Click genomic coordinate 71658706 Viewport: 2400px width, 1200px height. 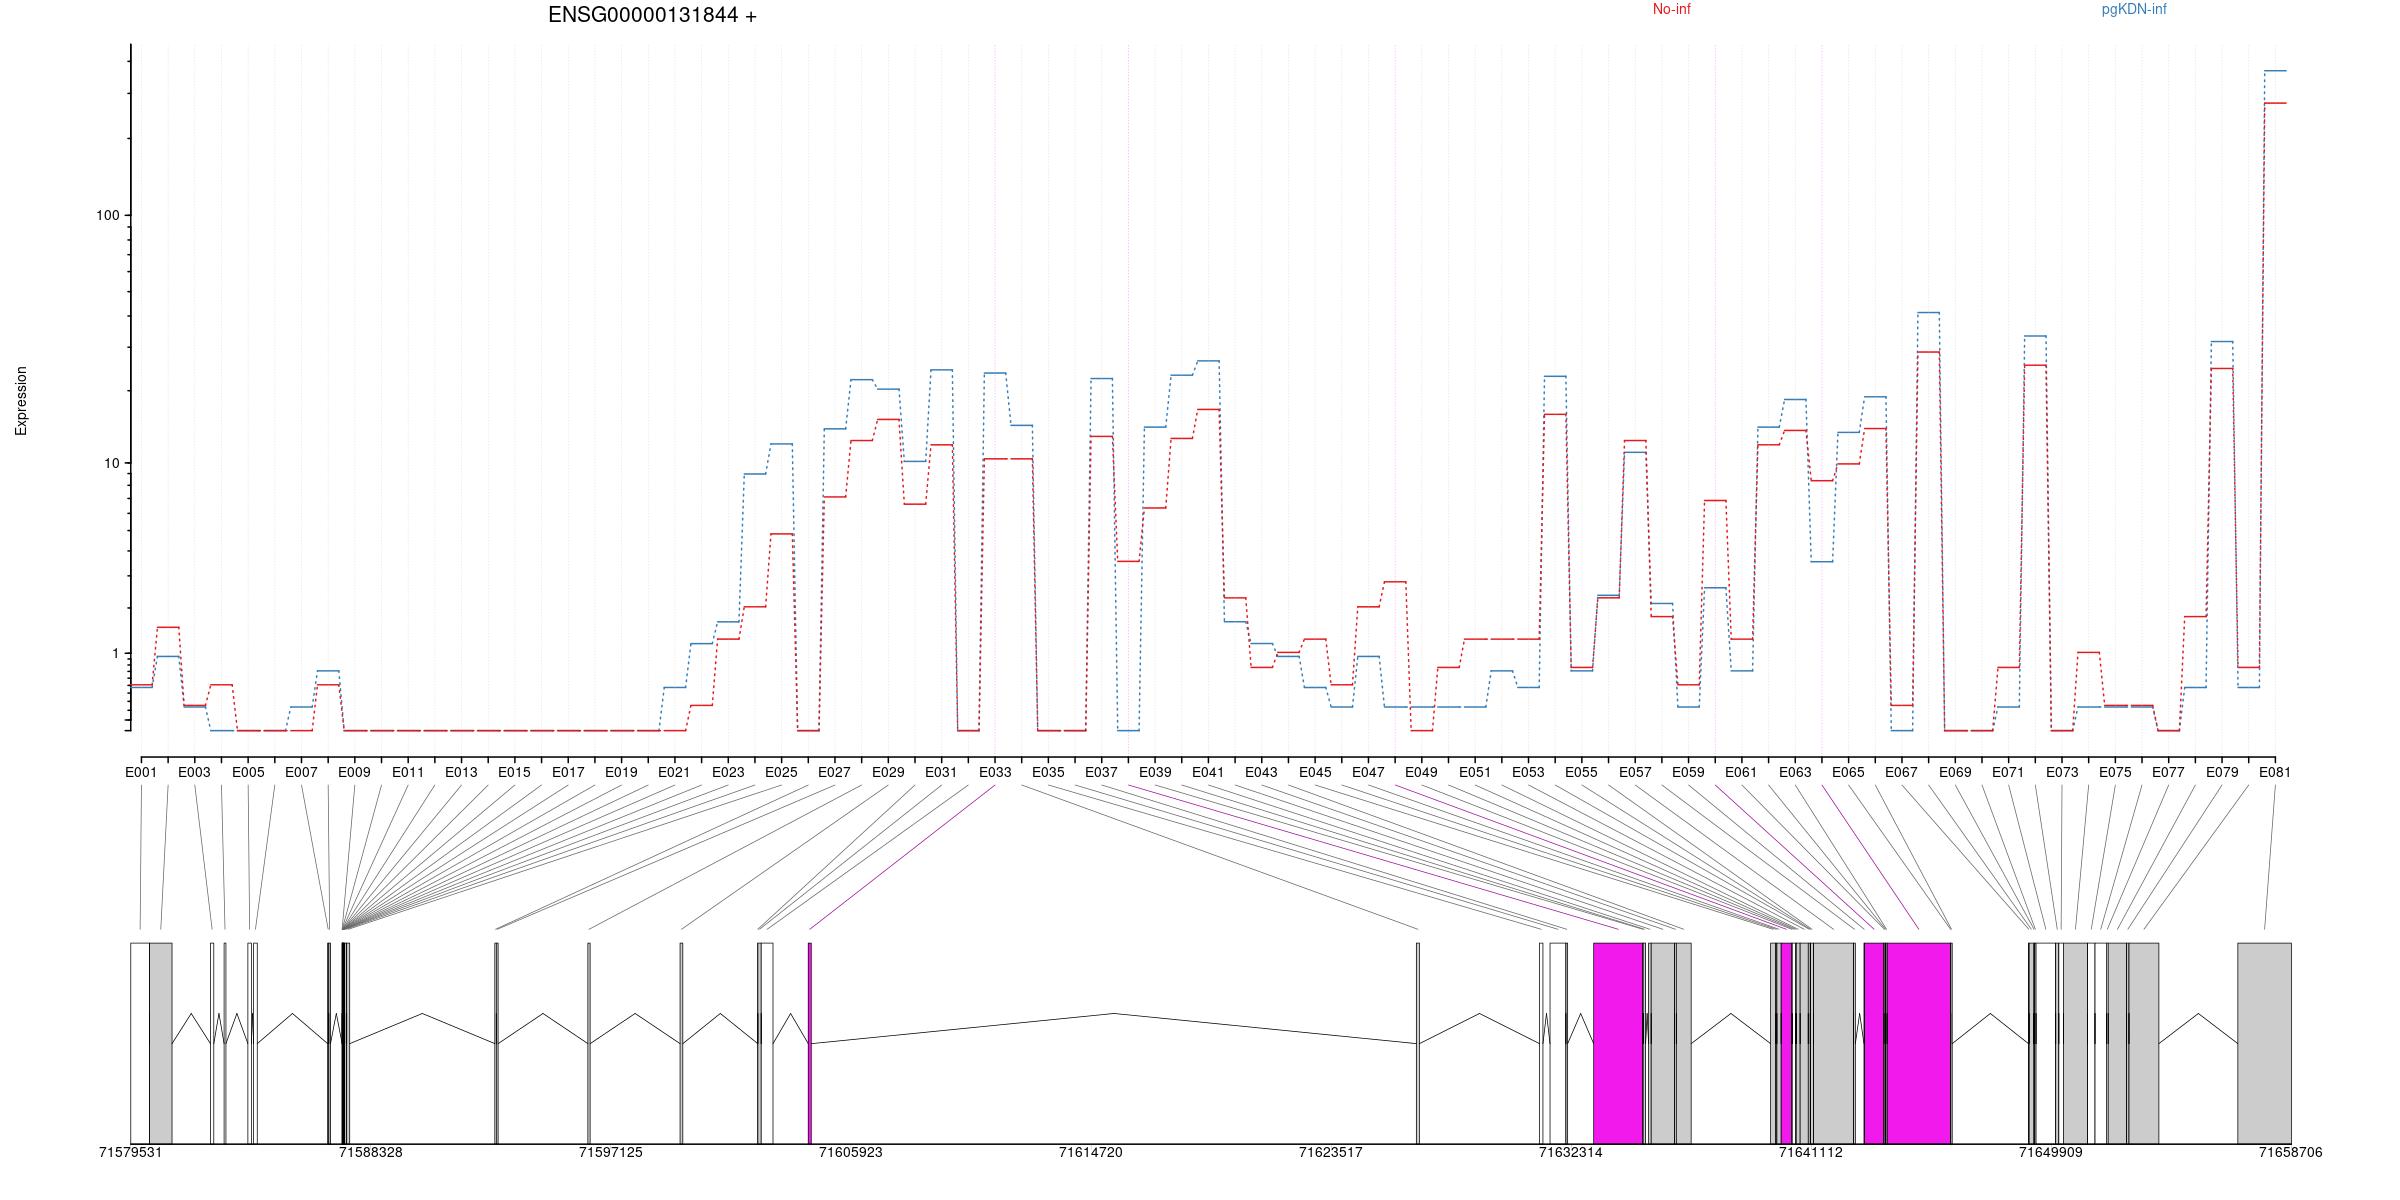click(2290, 1153)
